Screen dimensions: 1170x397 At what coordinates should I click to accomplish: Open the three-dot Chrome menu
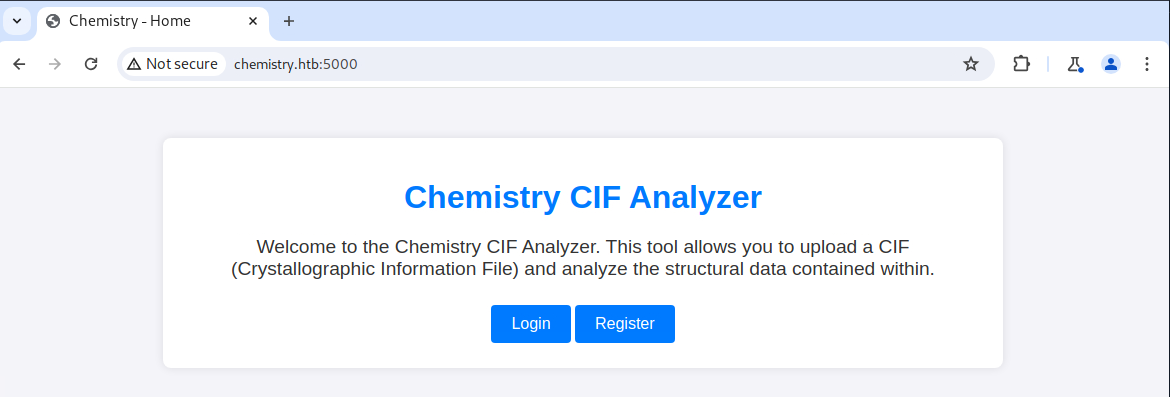(x=1147, y=64)
